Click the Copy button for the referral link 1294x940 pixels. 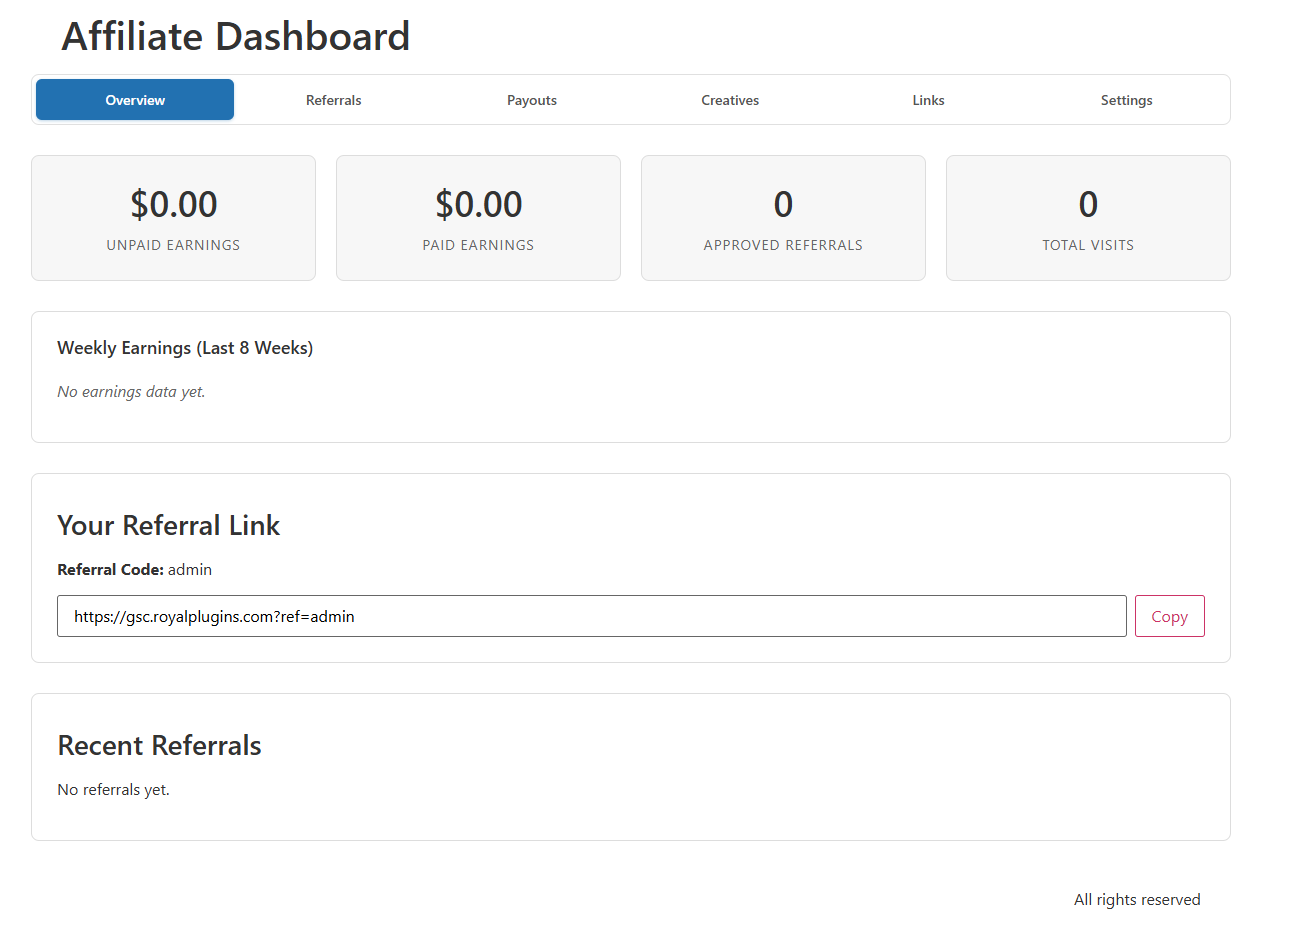(x=1169, y=616)
